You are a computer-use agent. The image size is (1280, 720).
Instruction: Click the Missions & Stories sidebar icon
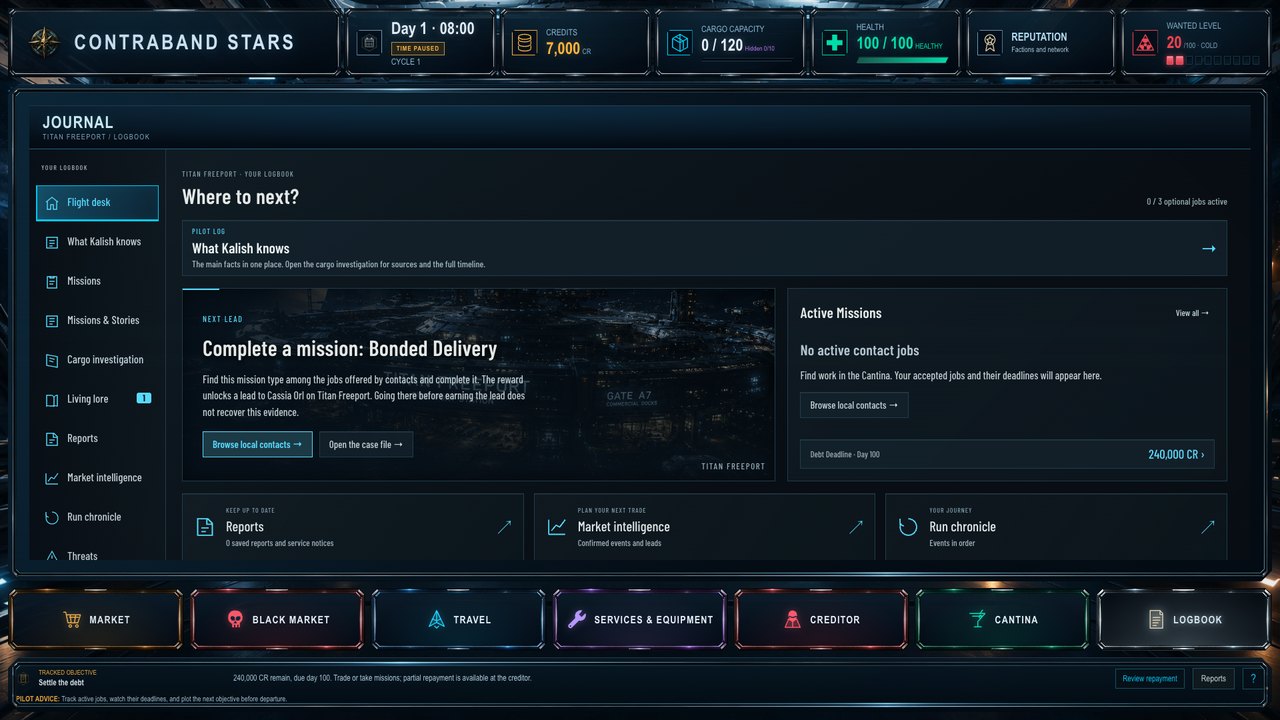pos(52,321)
